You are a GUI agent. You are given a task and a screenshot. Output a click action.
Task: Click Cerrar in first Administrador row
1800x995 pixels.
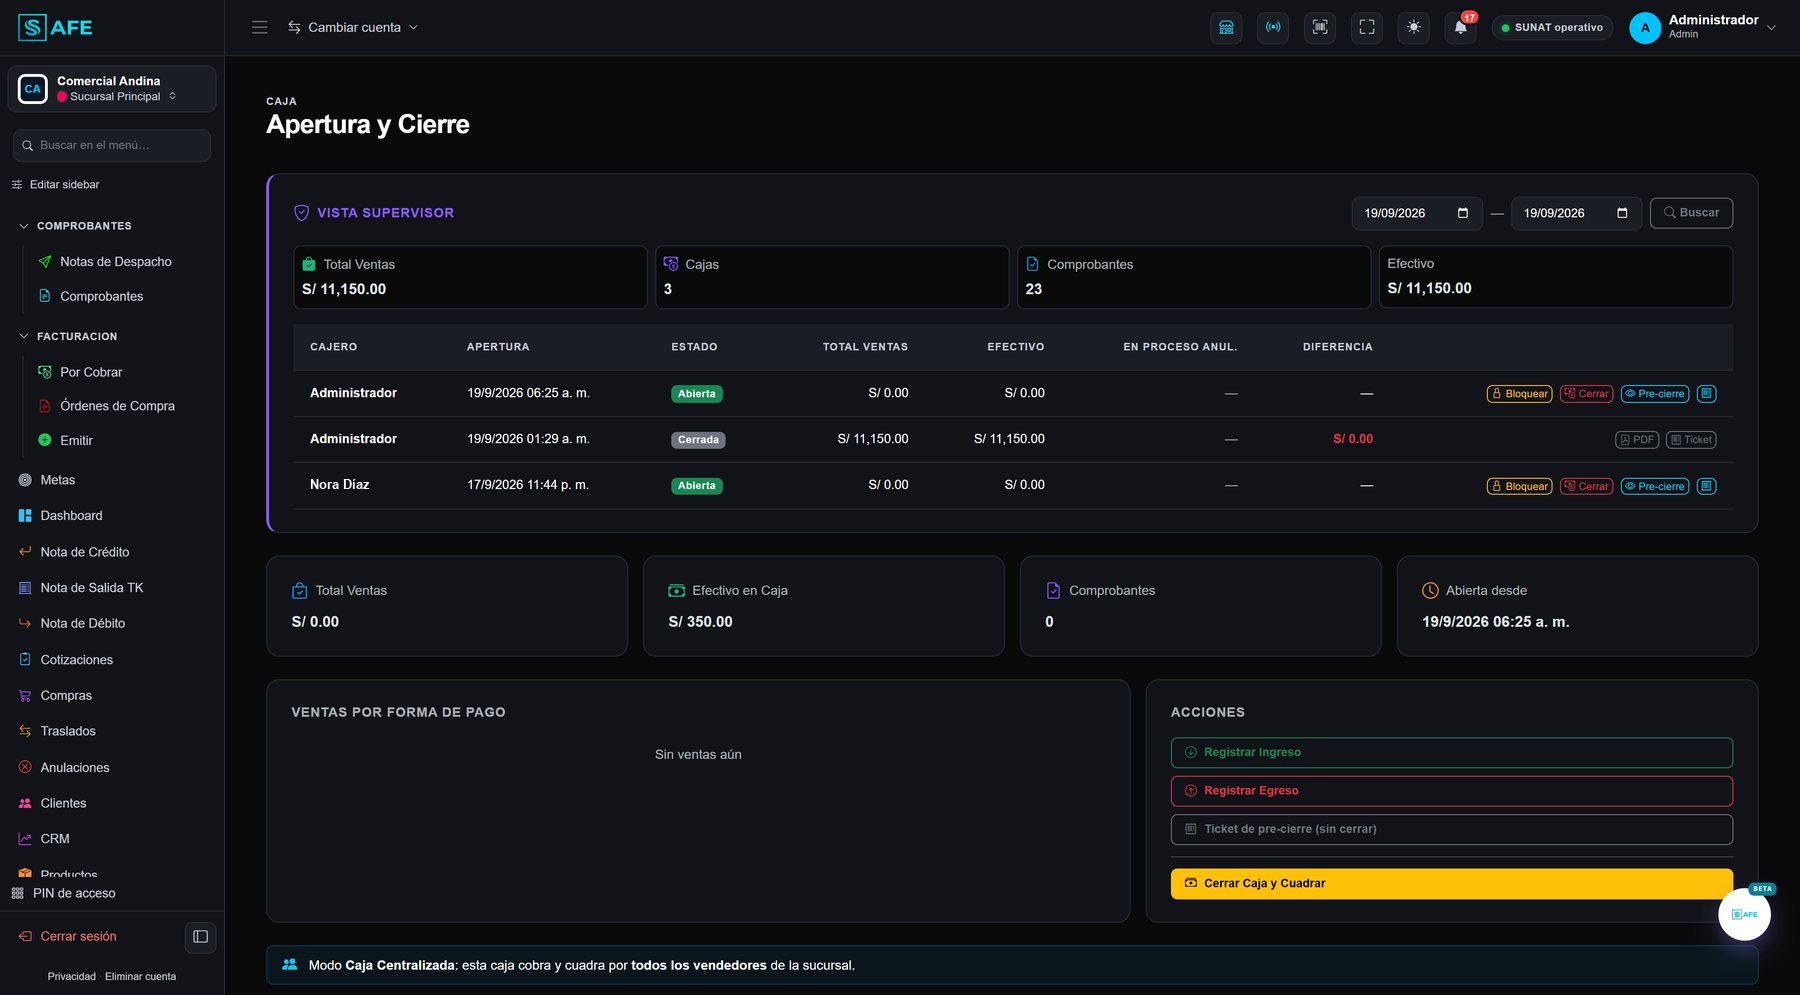point(1586,394)
